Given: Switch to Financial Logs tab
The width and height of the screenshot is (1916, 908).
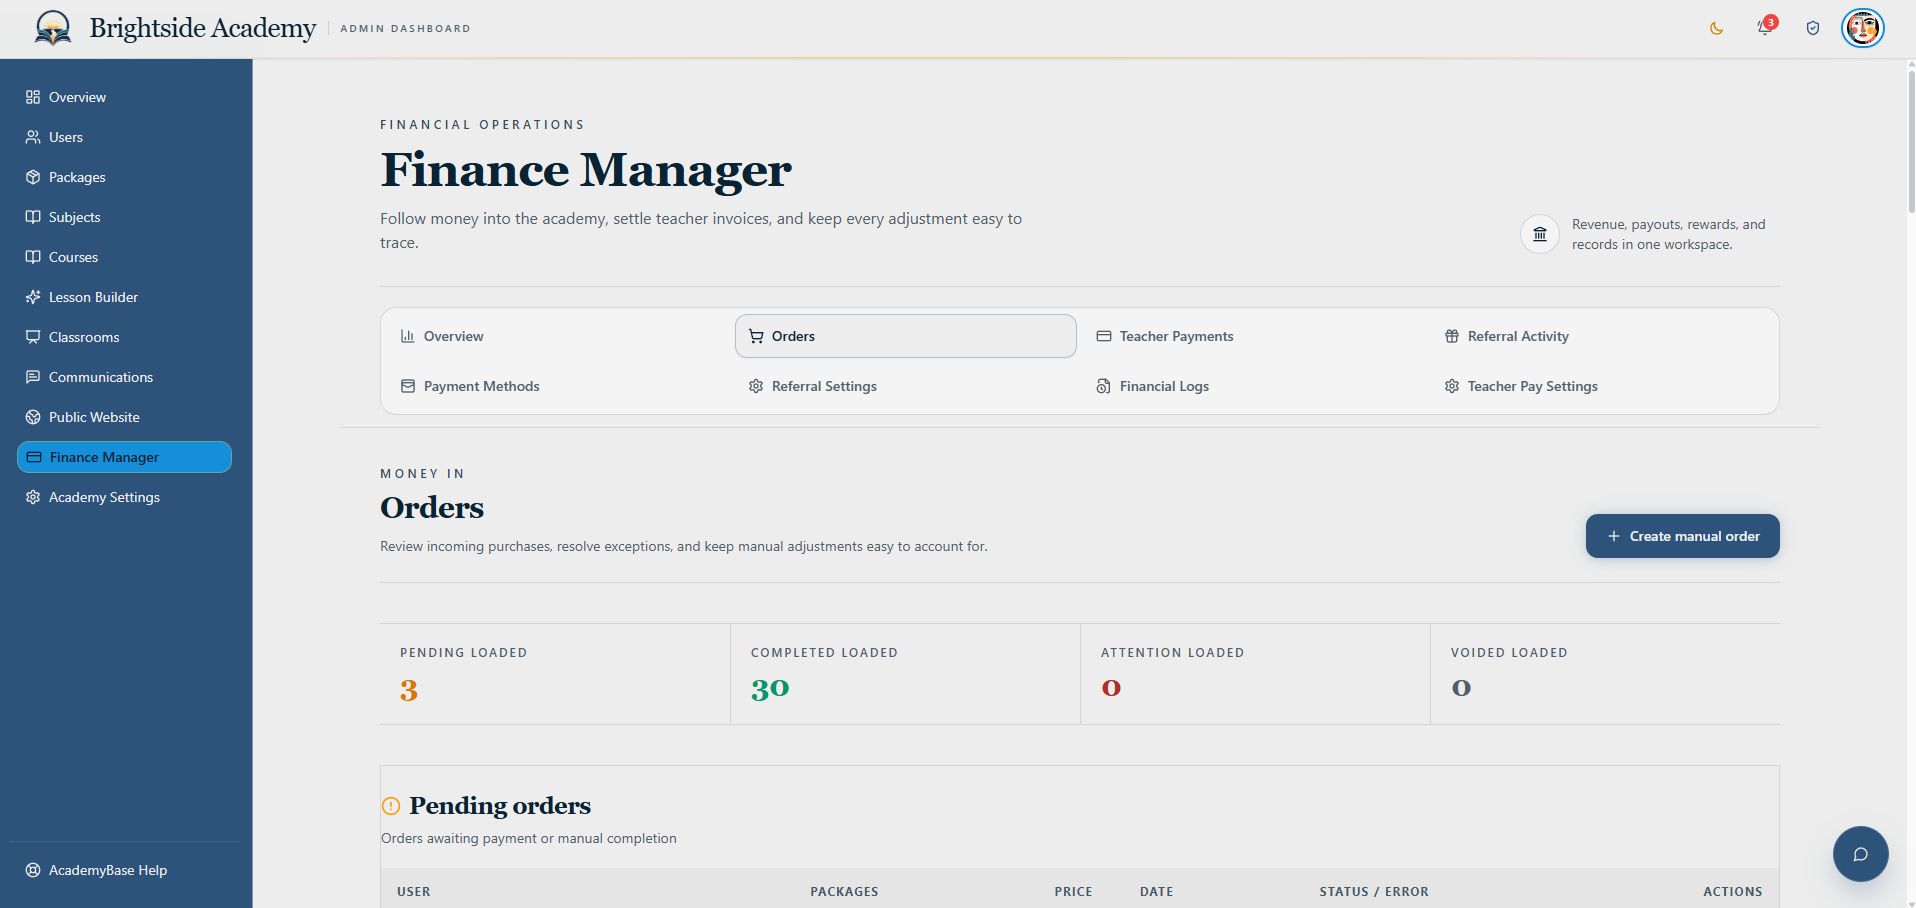Looking at the screenshot, I should [1254, 386].
